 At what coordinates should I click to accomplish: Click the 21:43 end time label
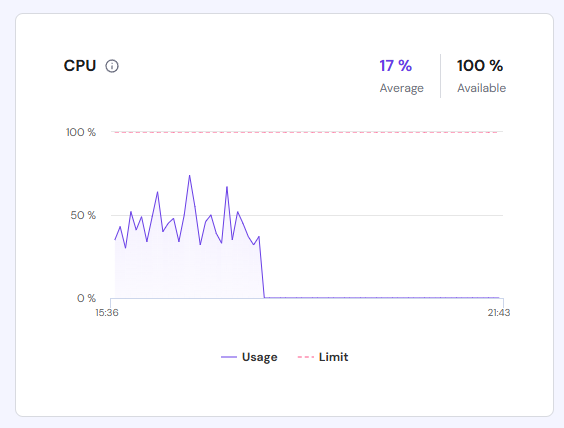(499, 313)
